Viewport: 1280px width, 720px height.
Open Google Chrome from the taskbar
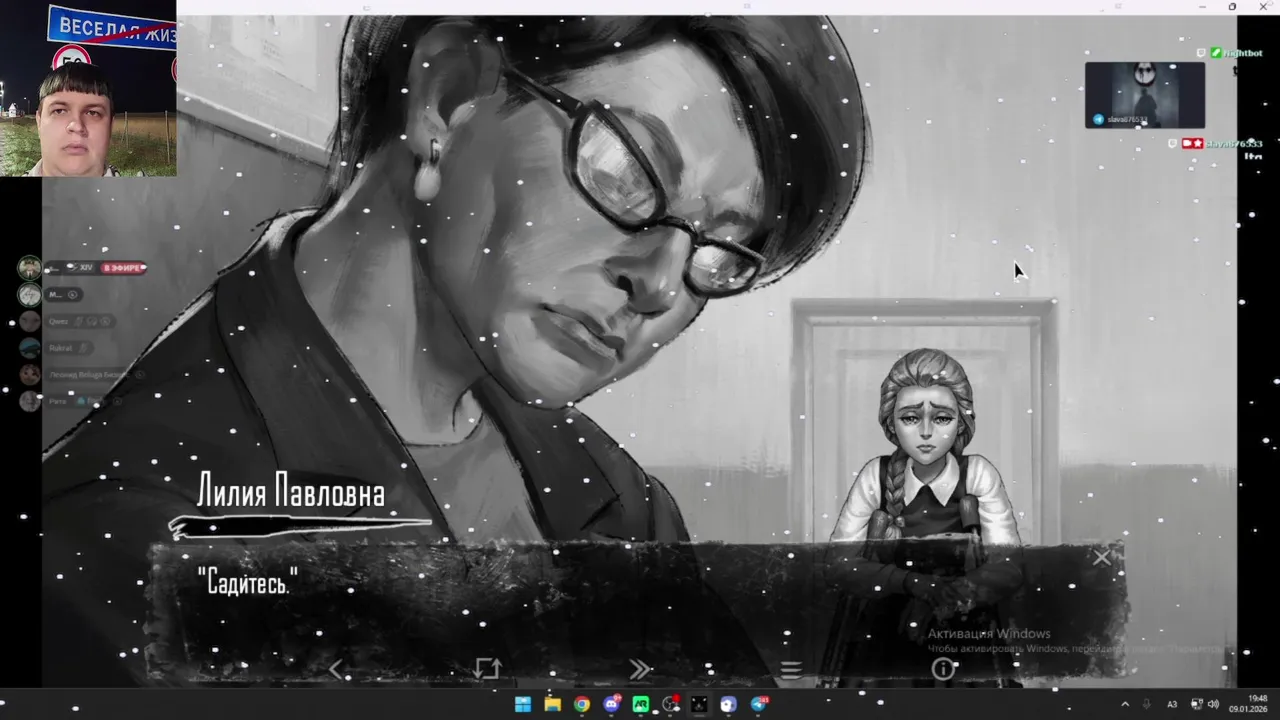581,704
